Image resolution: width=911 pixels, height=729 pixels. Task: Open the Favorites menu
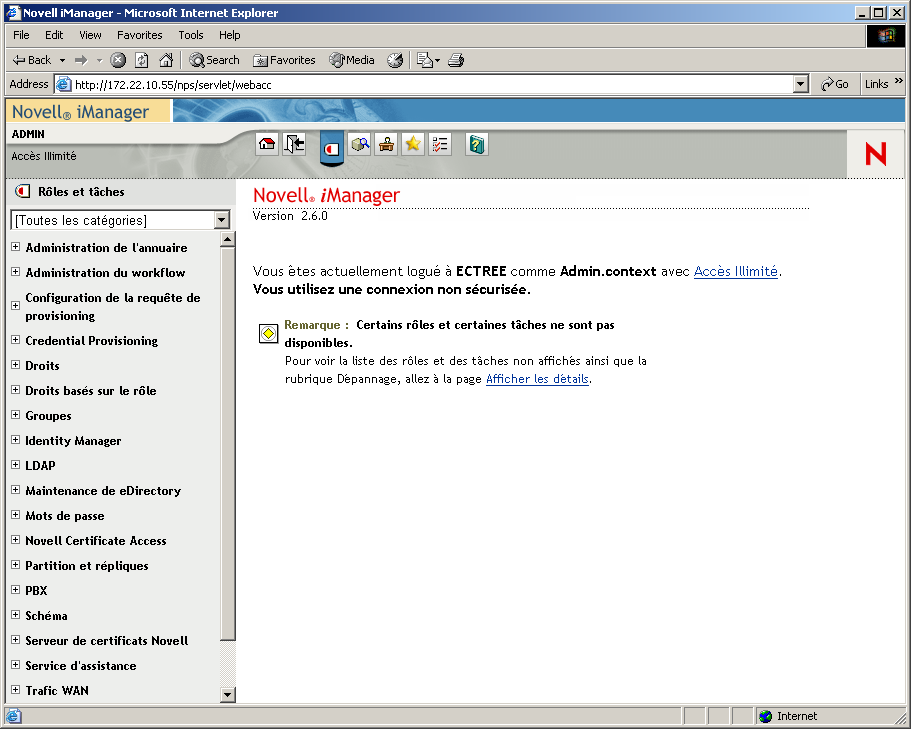click(x=139, y=34)
